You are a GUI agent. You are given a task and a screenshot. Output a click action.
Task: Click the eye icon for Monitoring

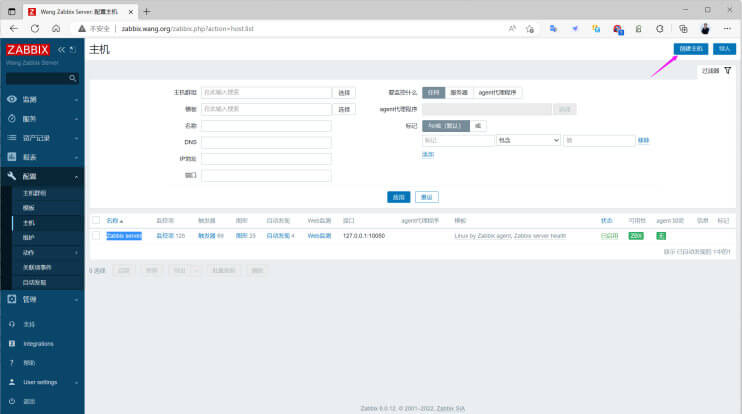coord(12,99)
